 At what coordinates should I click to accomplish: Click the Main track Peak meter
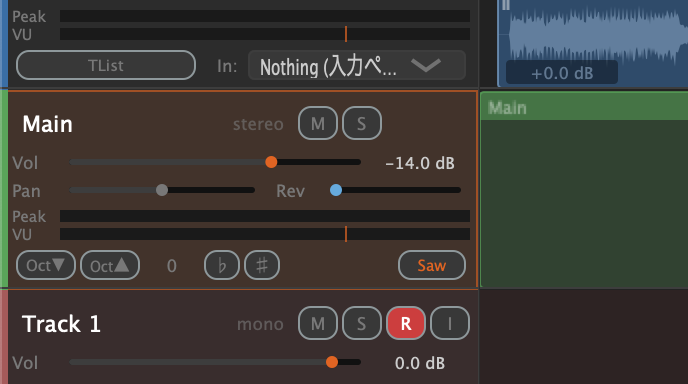point(265,216)
